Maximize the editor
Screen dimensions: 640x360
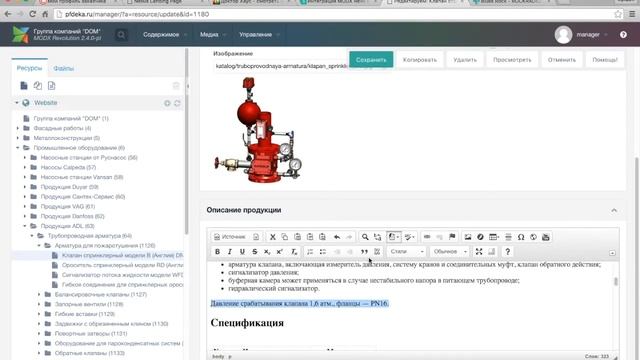[479, 251]
